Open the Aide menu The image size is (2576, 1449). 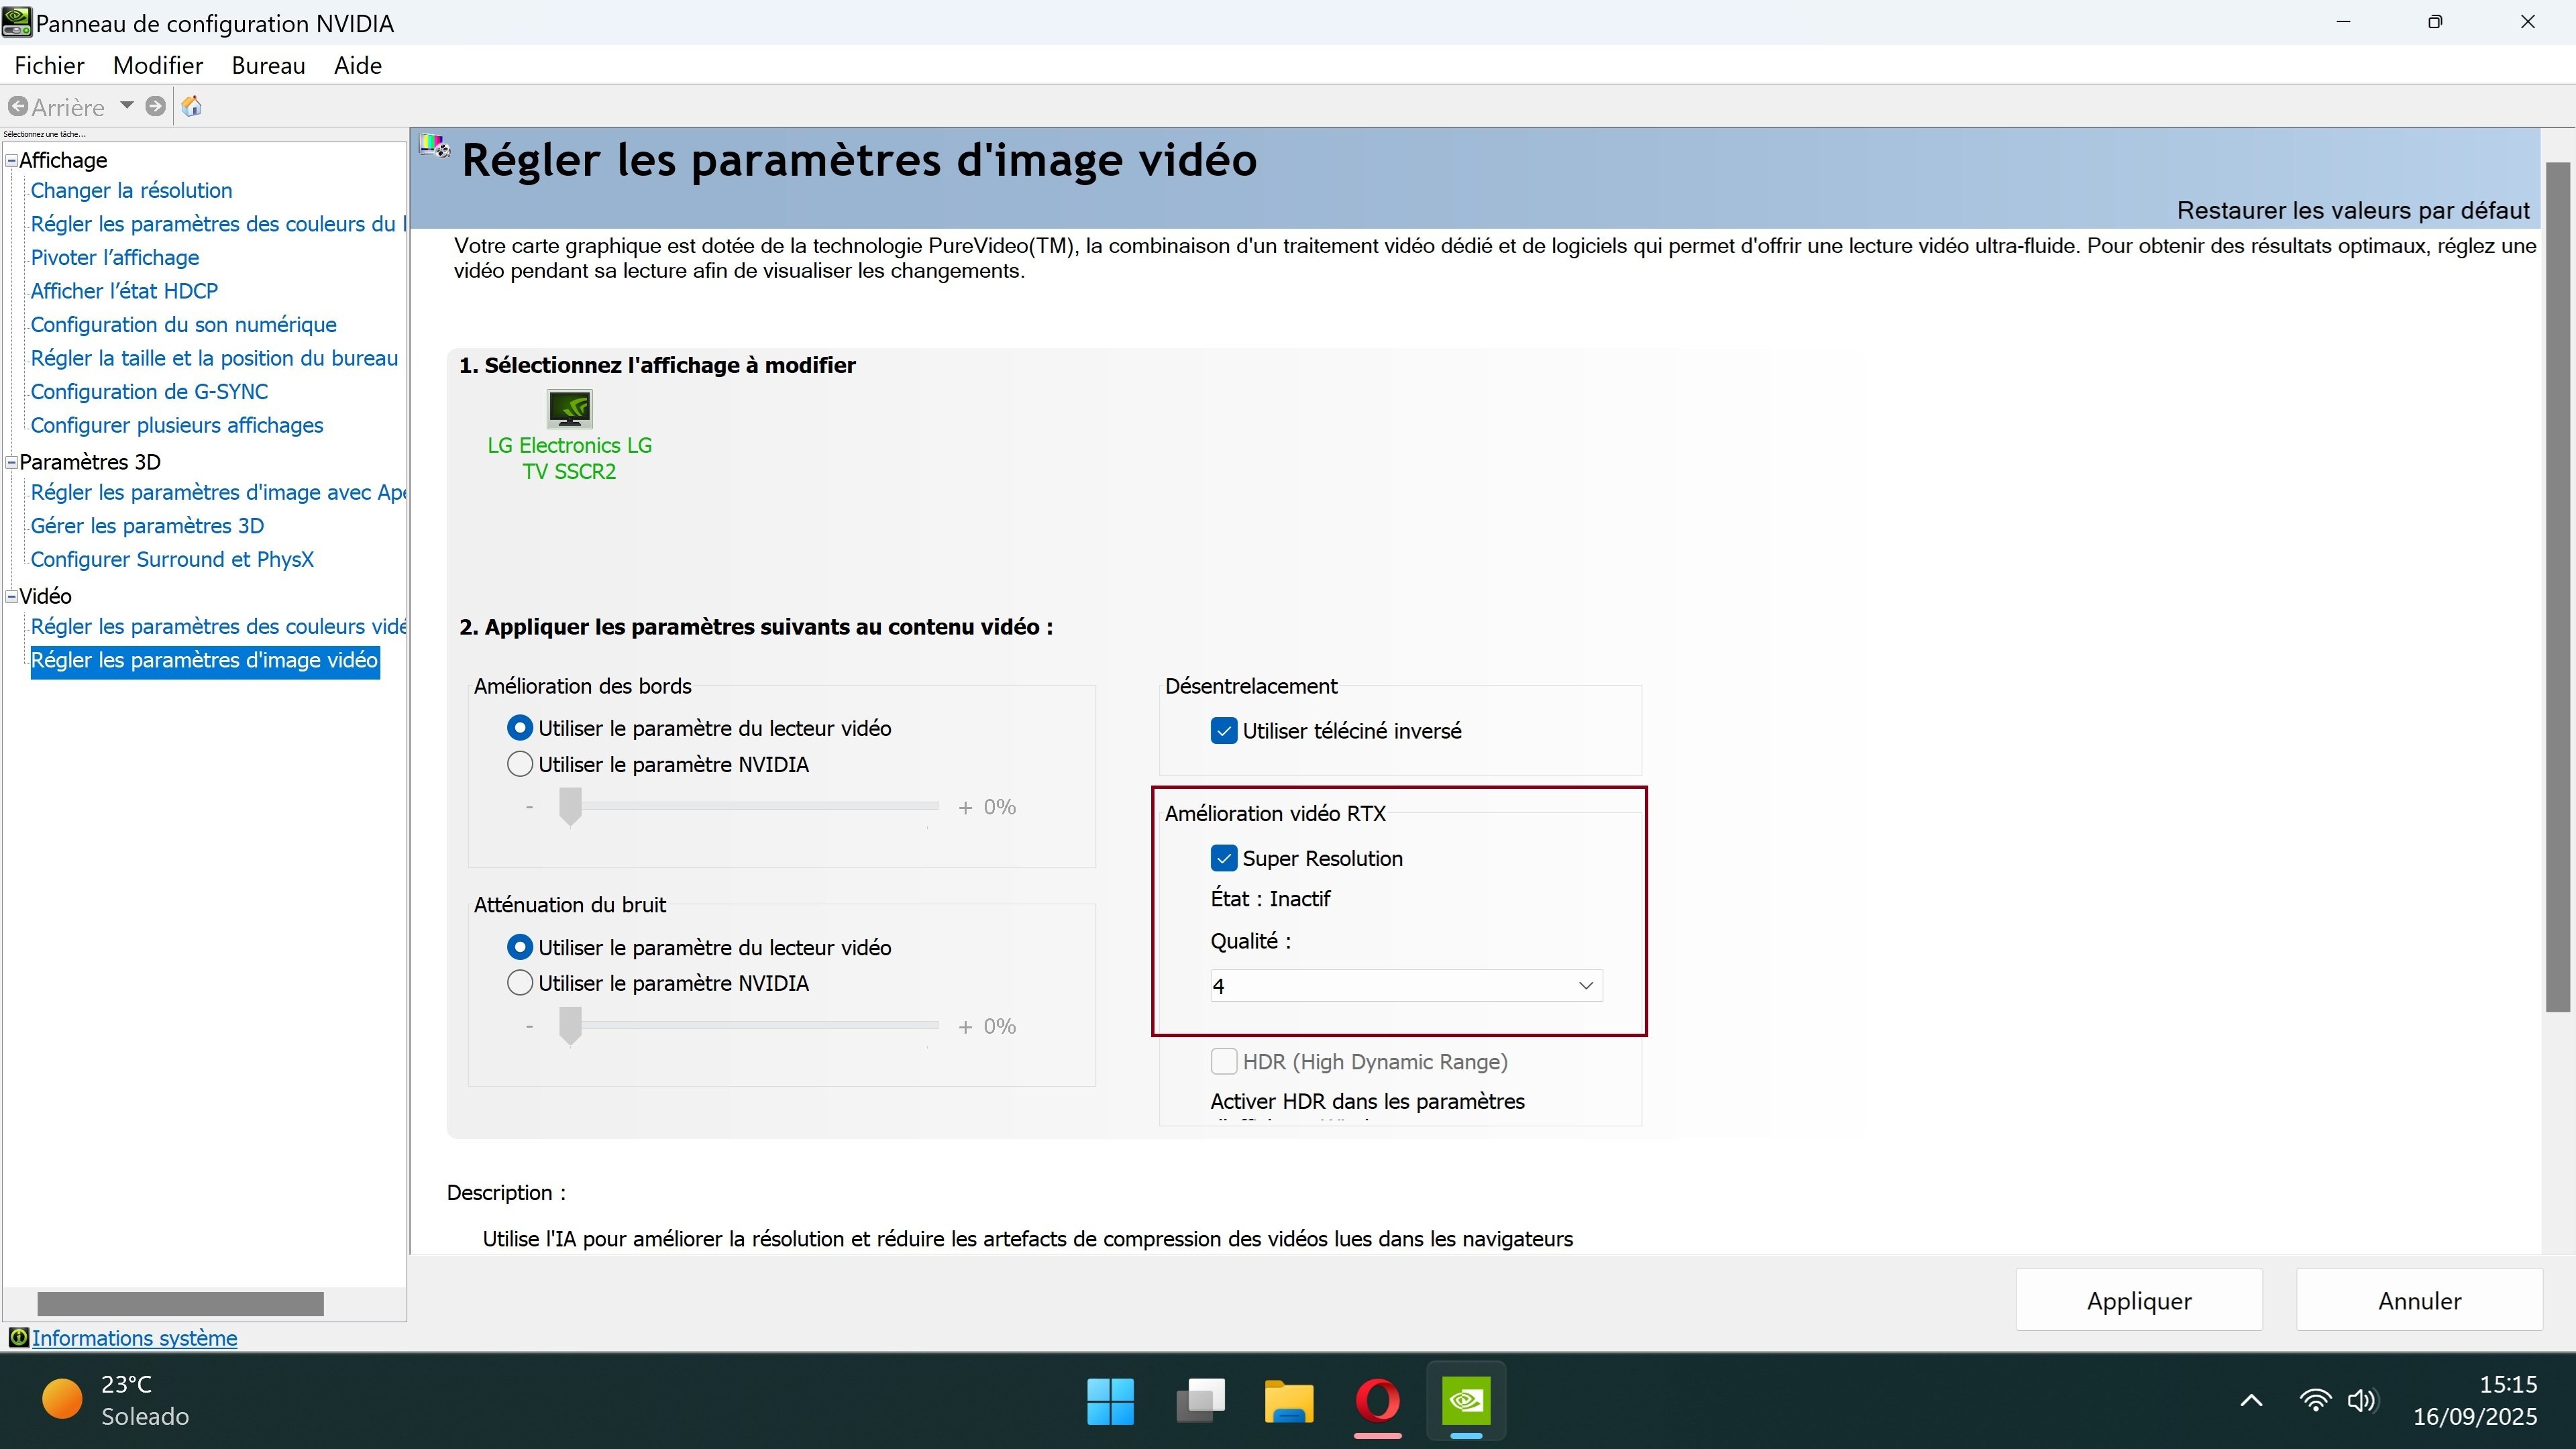pos(358,65)
